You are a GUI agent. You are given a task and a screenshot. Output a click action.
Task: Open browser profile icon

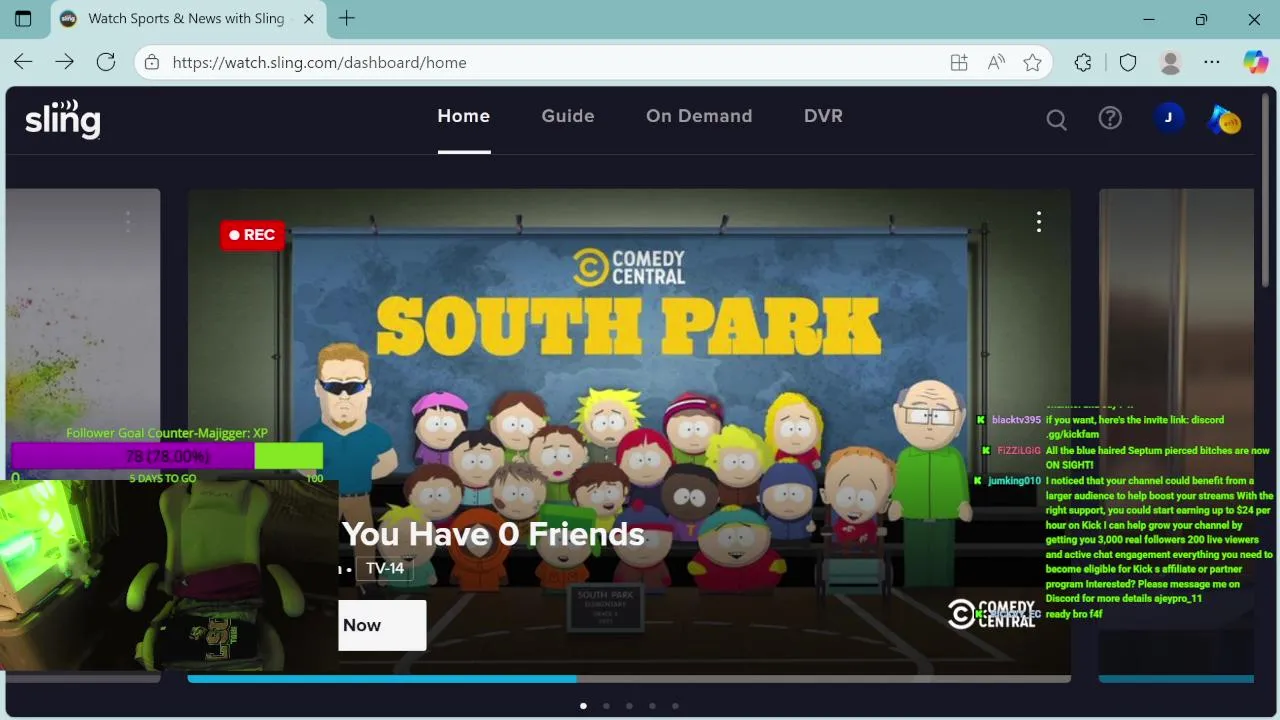click(1170, 62)
